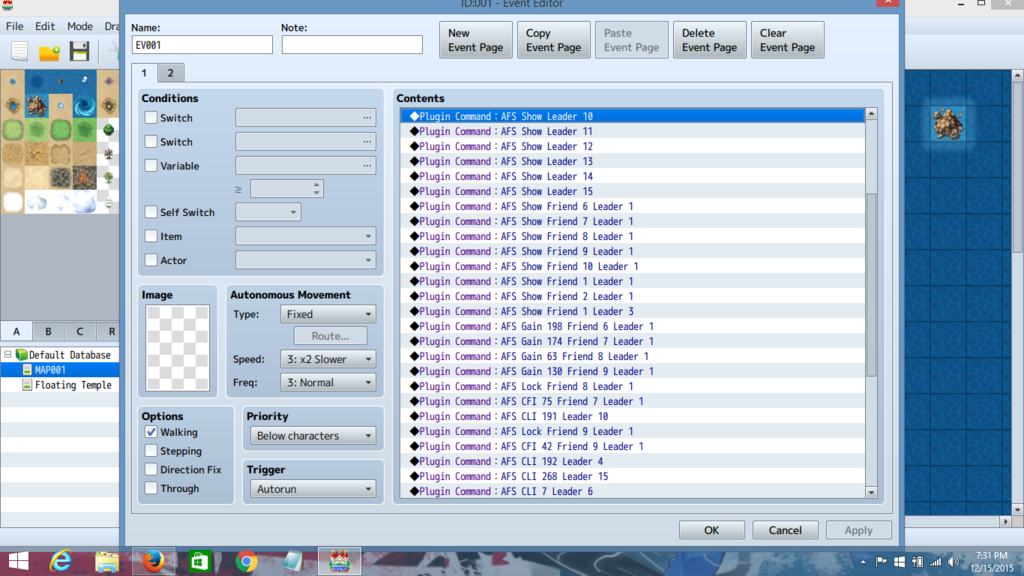Open the Priority dropdown Below characters

click(313, 436)
